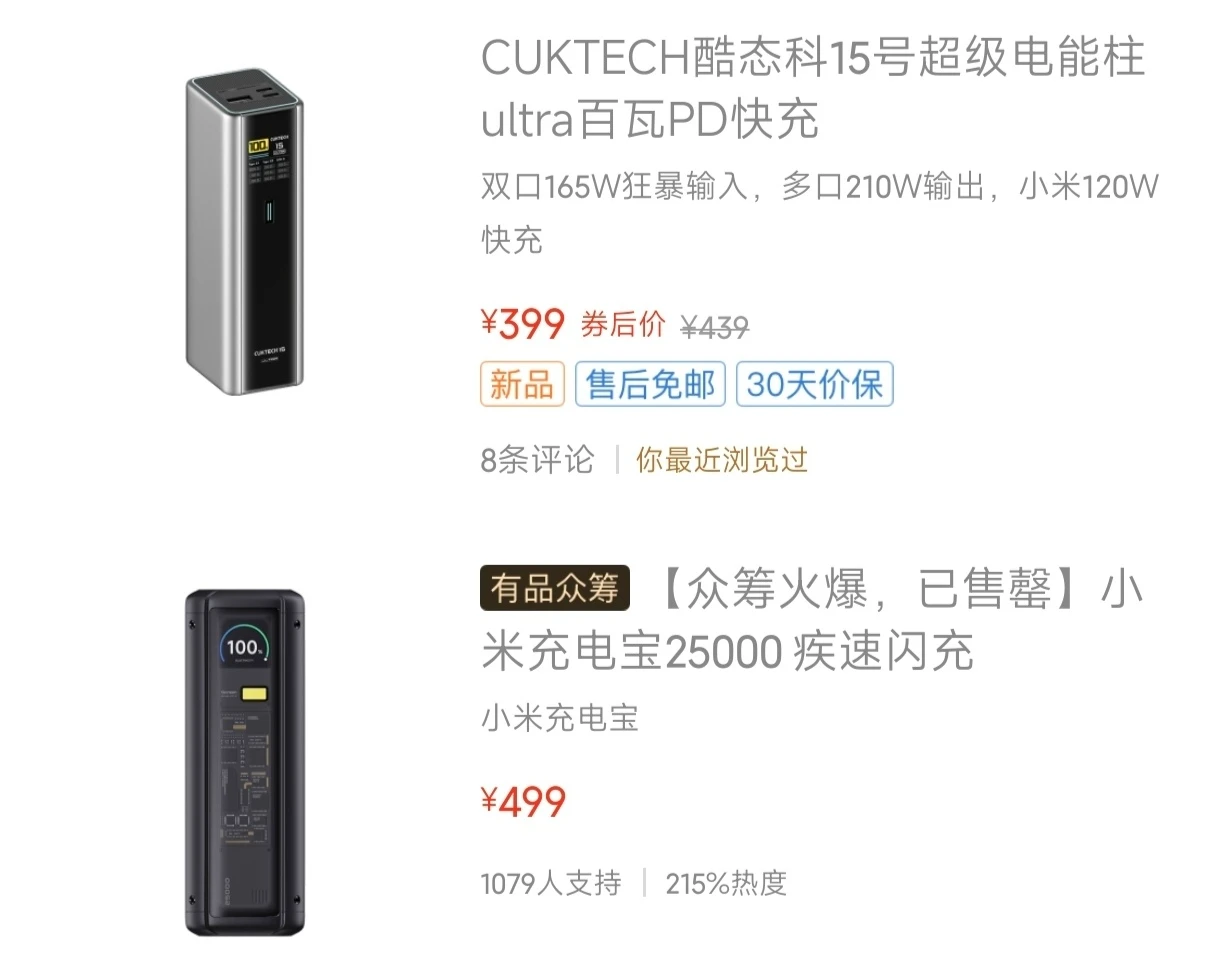The height and width of the screenshot is (975, 1224).
Task: Click the ¥399 discounted price
Action: coord(523,324)
